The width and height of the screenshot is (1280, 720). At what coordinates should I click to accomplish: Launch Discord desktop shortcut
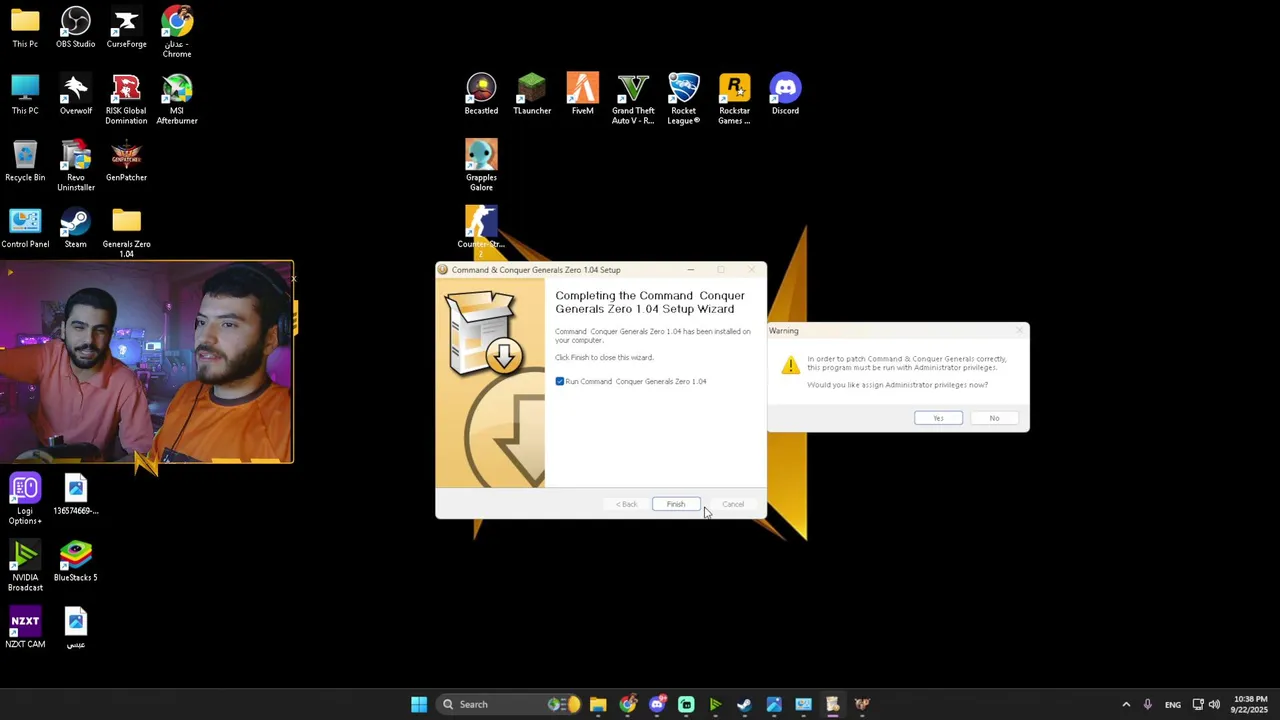[785, 94]
